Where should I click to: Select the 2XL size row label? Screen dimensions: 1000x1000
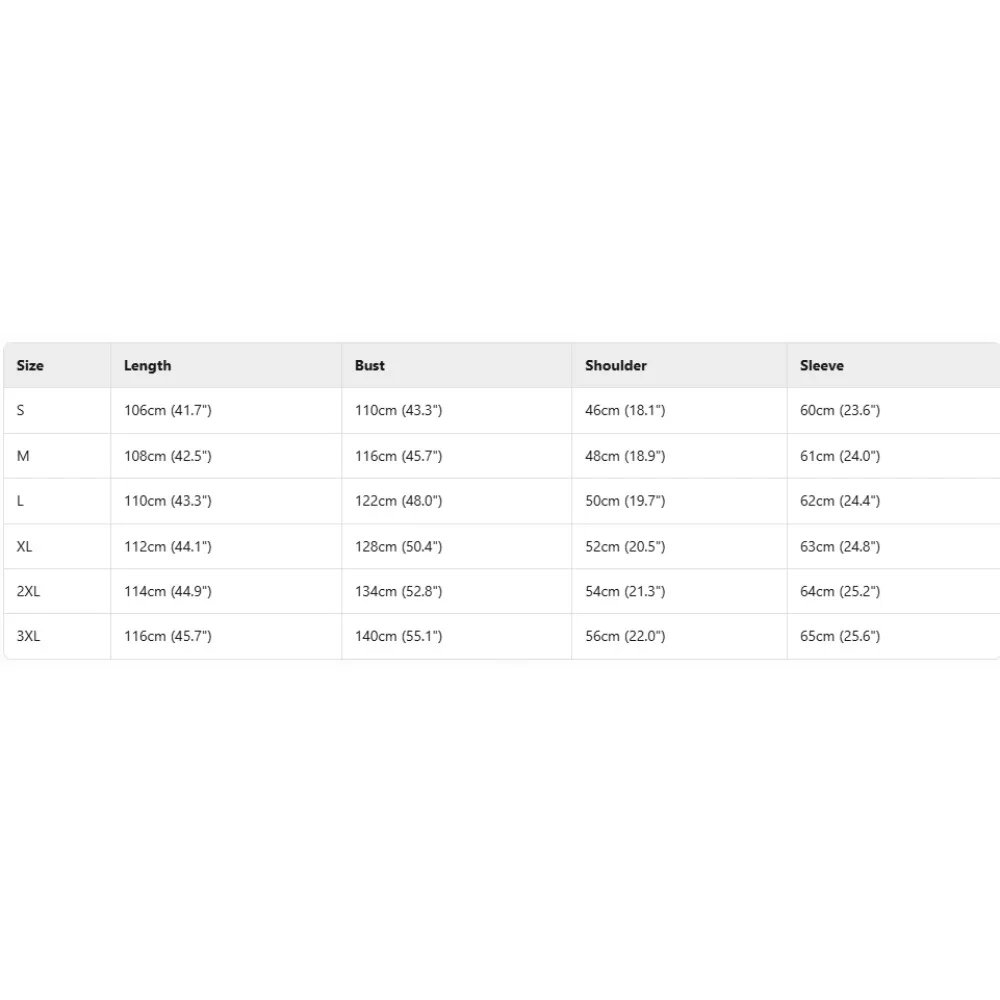(x=28, y=592)
